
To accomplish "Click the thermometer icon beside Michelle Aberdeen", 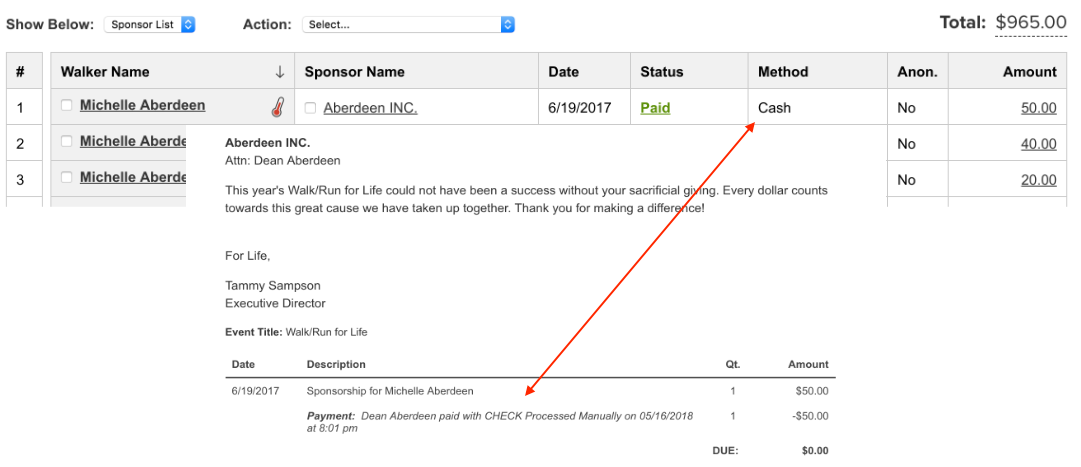I will pyautogui.click(x=277, y=107).
